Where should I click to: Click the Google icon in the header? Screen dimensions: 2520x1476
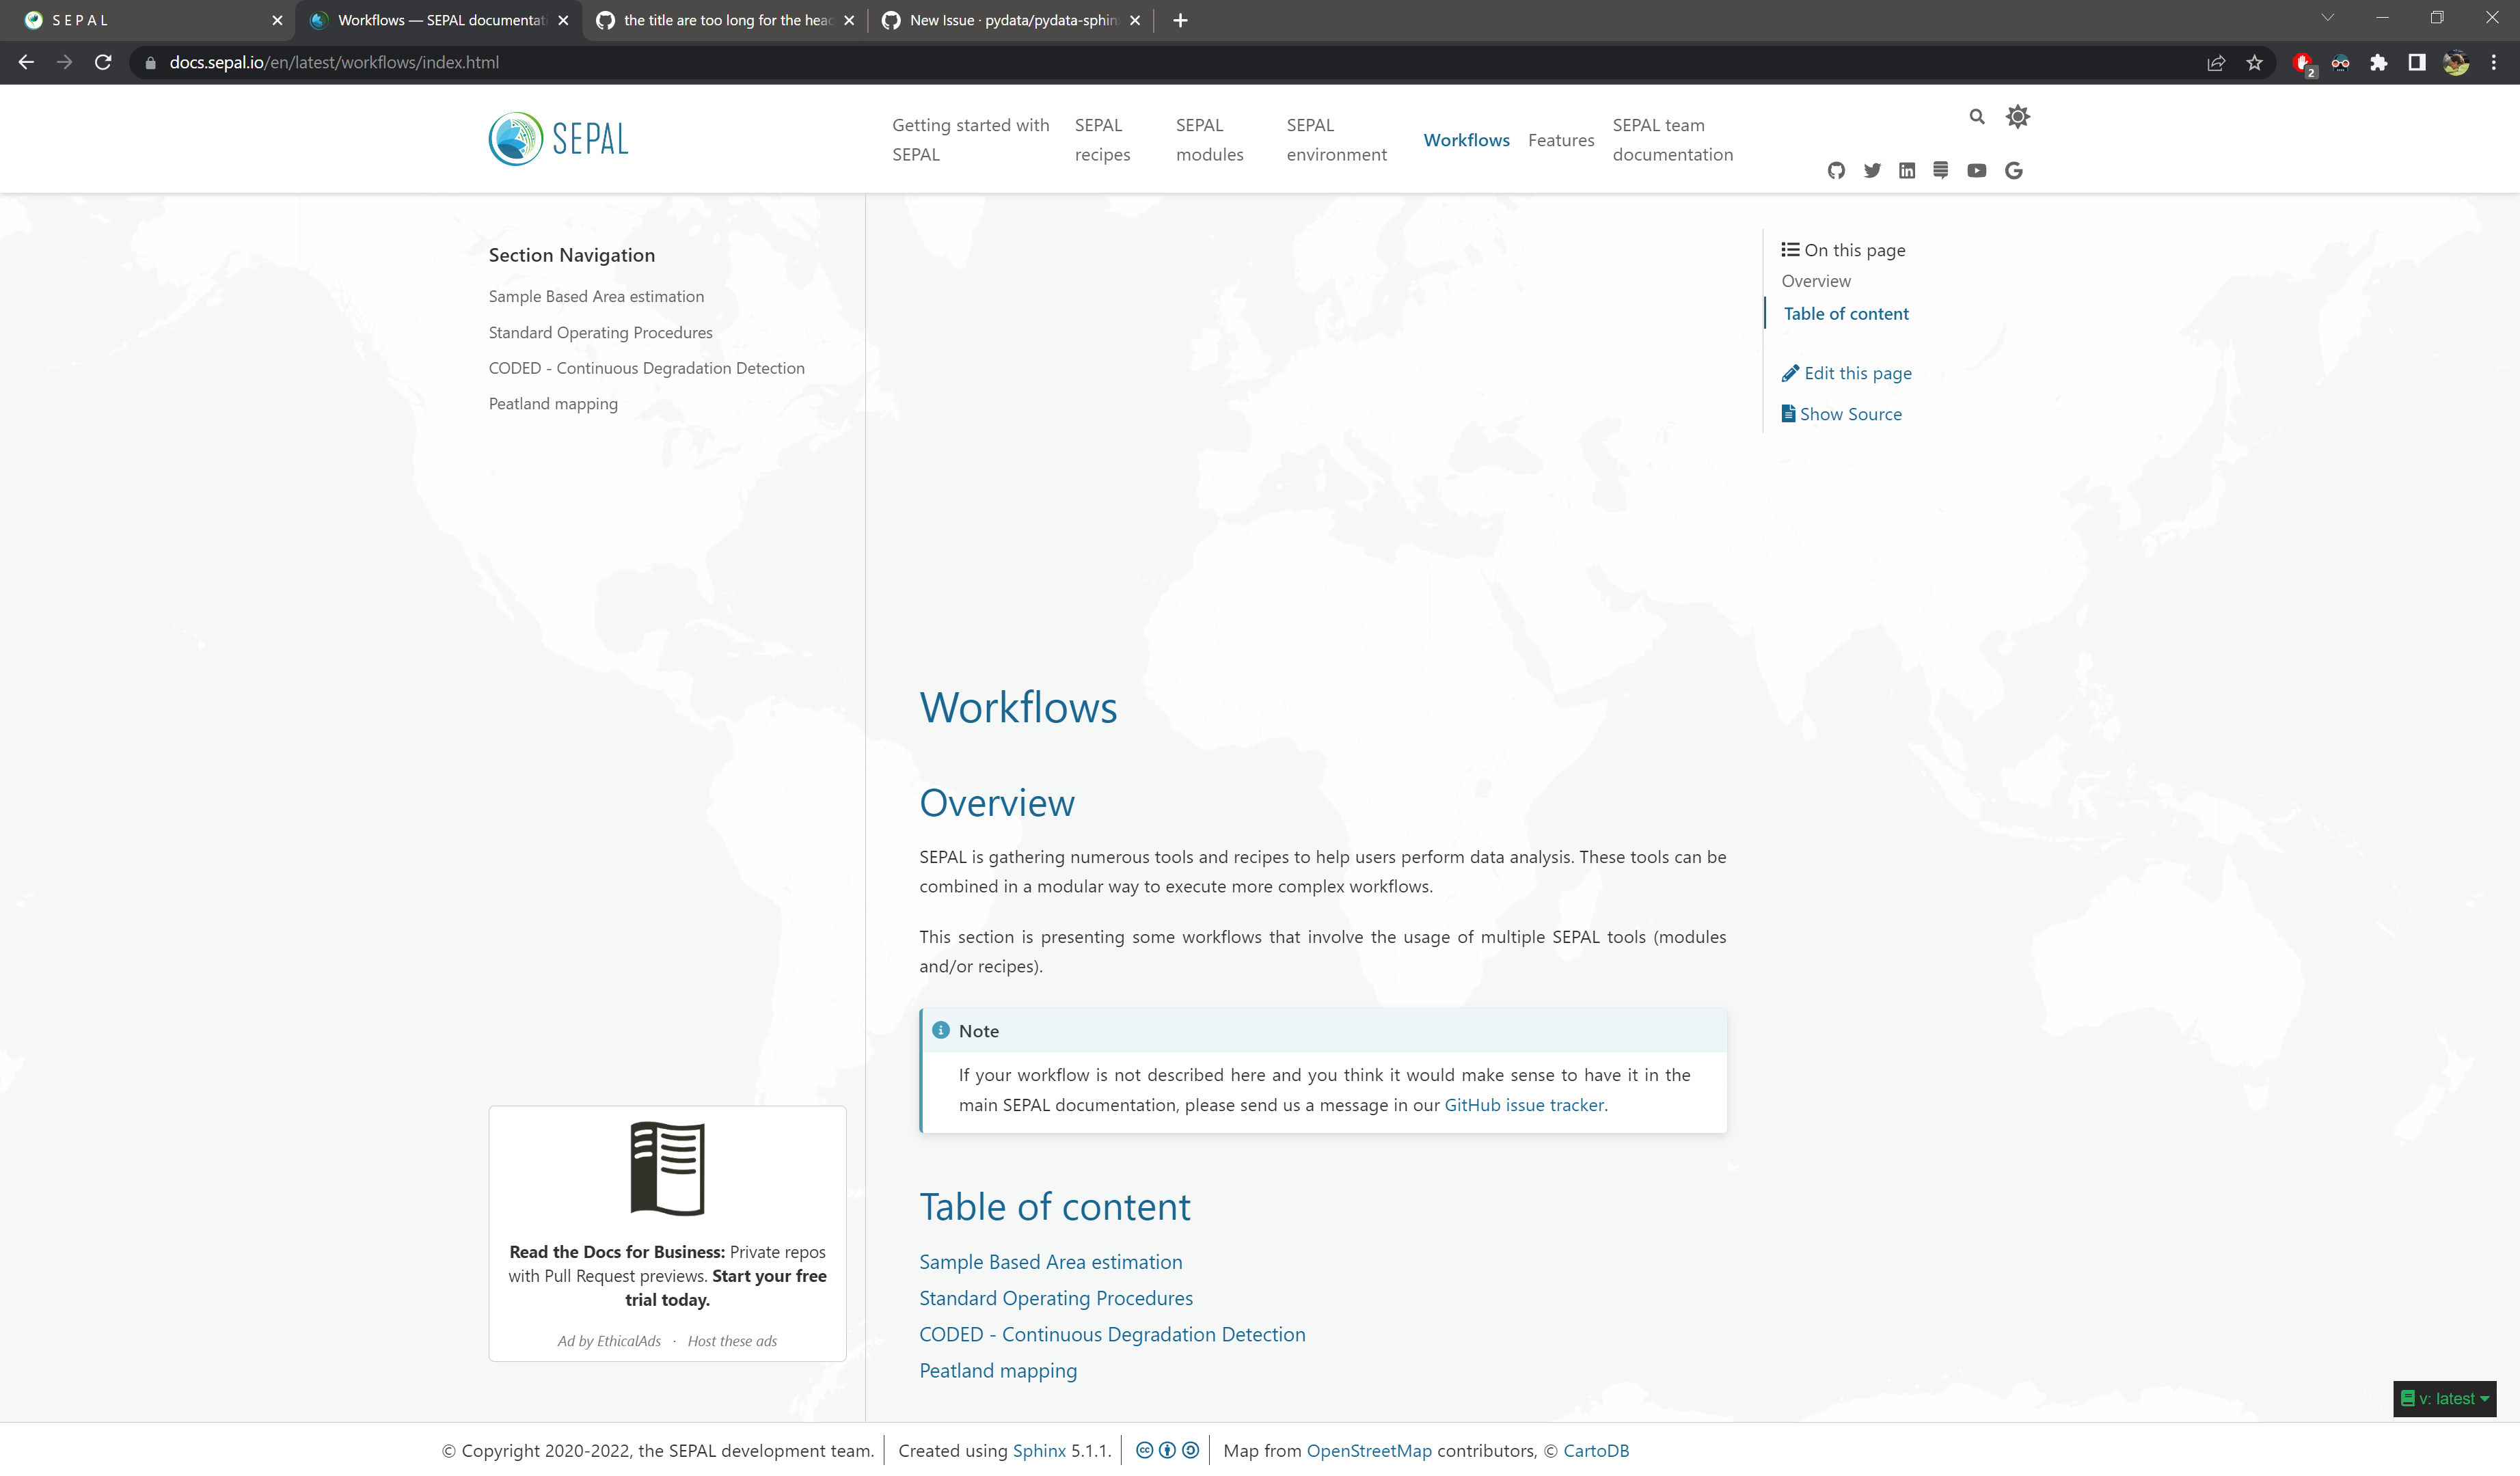[x=2013, y=170]
